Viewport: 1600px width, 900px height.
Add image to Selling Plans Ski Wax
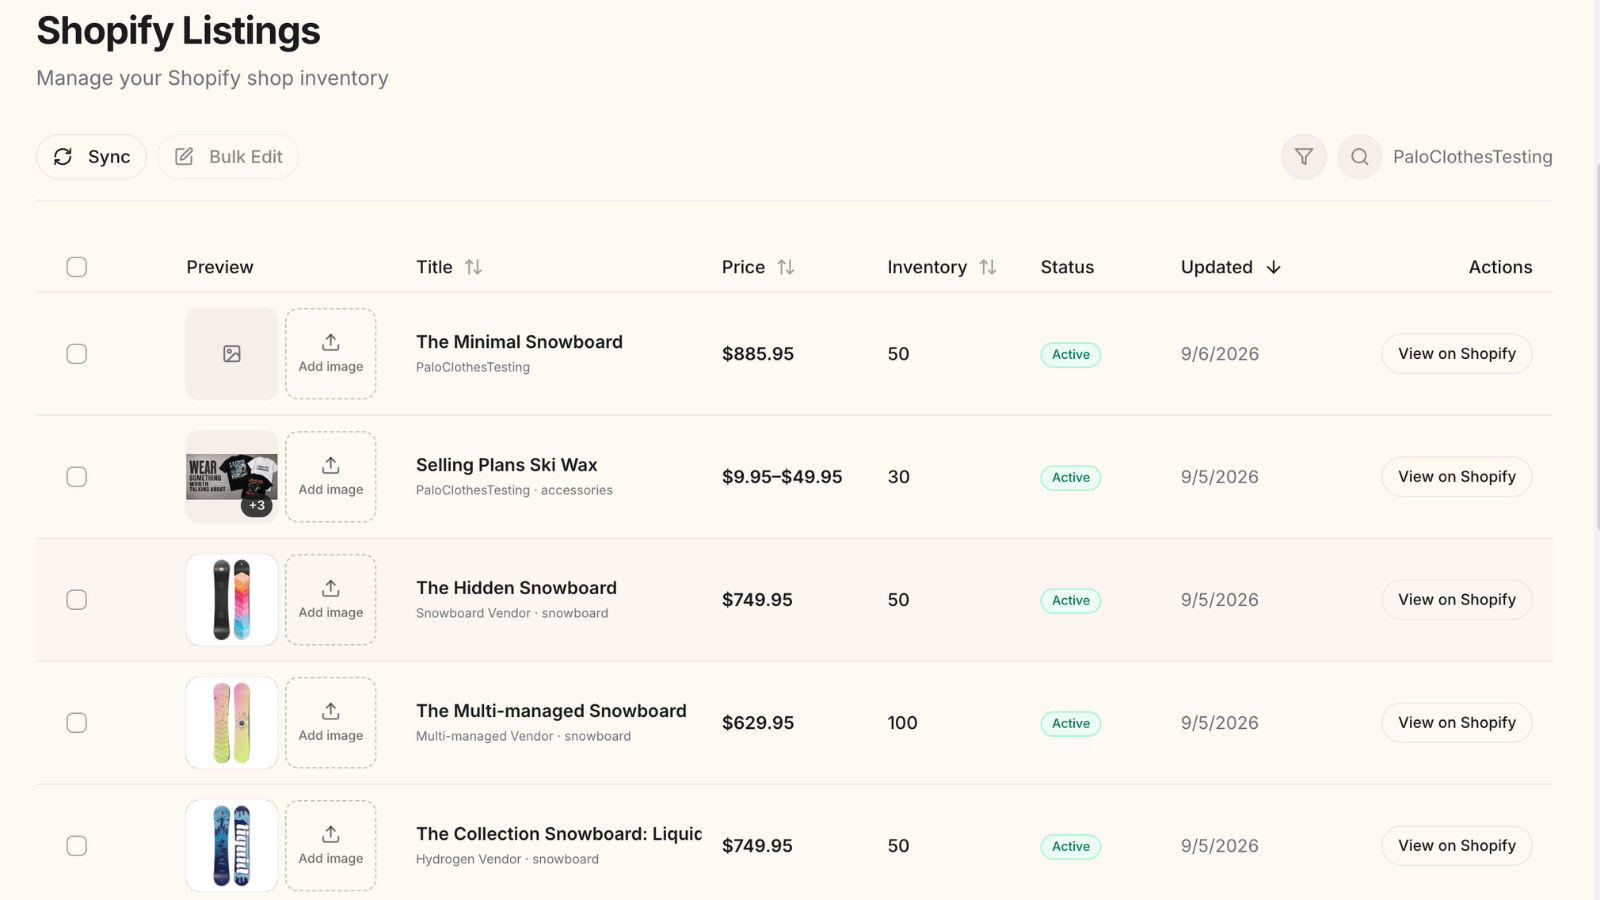coord(331,477)
